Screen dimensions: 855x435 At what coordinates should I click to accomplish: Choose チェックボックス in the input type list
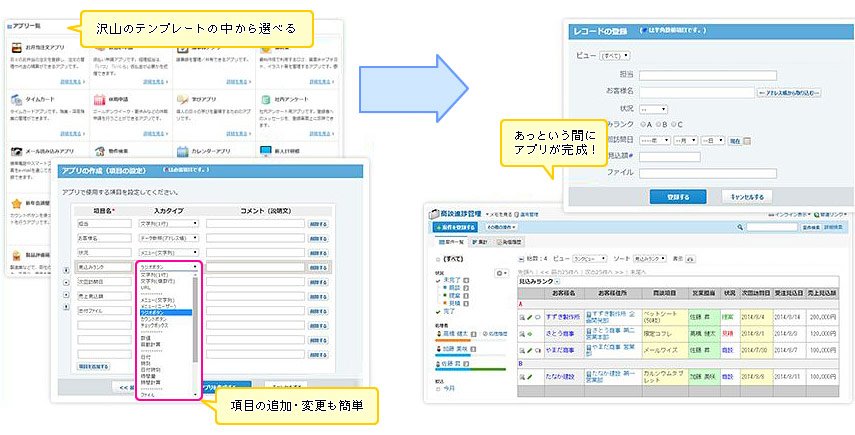click(x=154, y=325)
